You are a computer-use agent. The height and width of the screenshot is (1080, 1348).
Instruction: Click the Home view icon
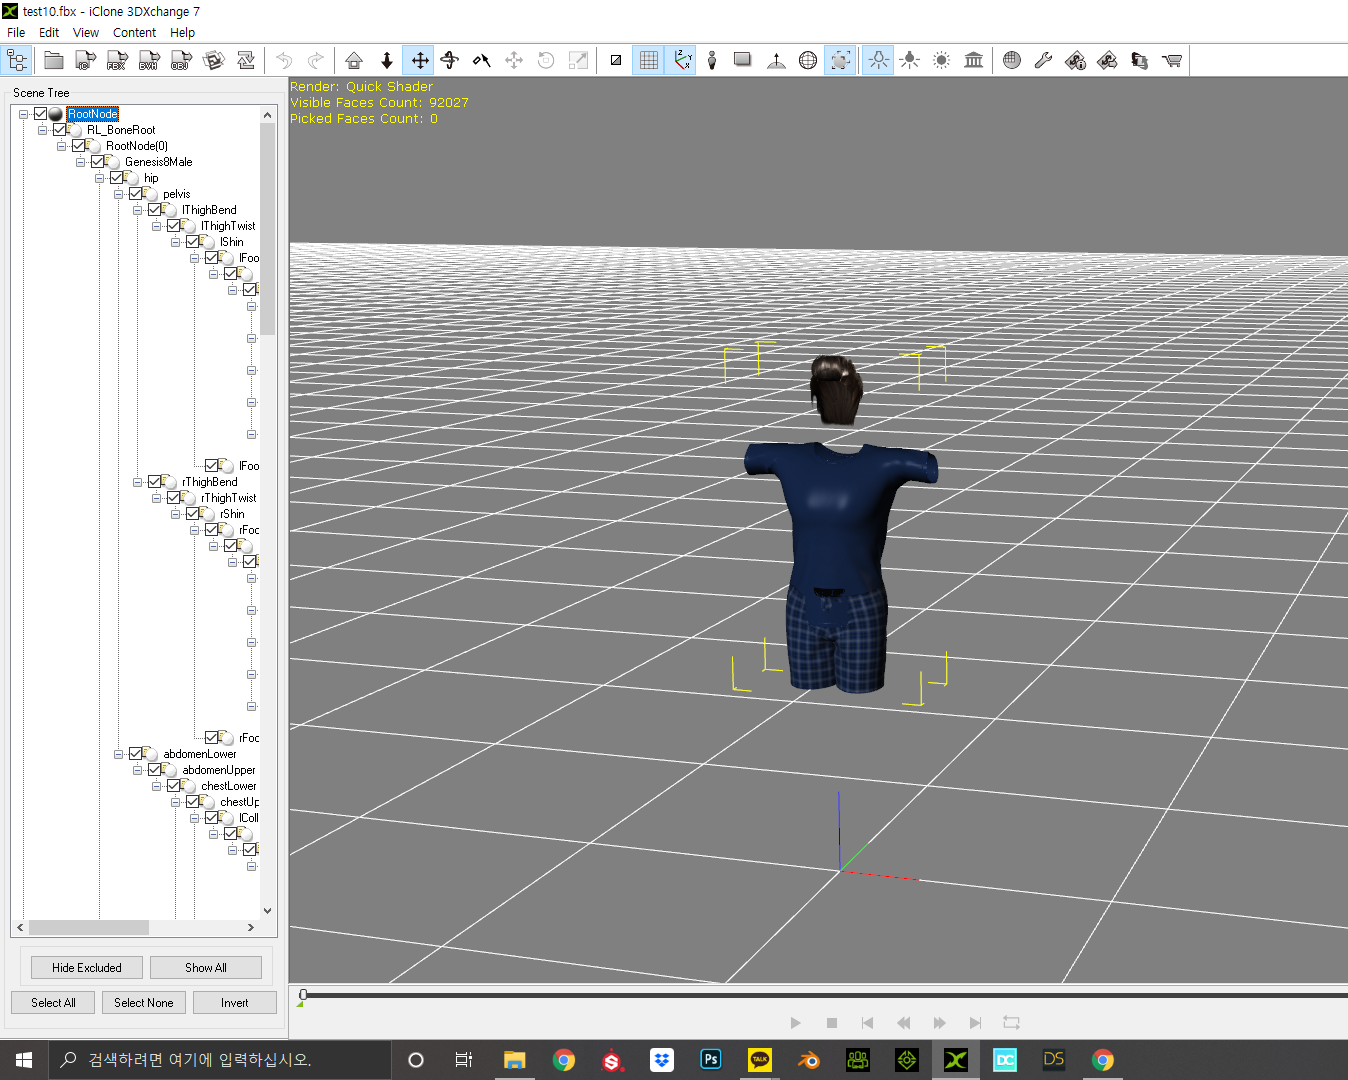[354, 61]
